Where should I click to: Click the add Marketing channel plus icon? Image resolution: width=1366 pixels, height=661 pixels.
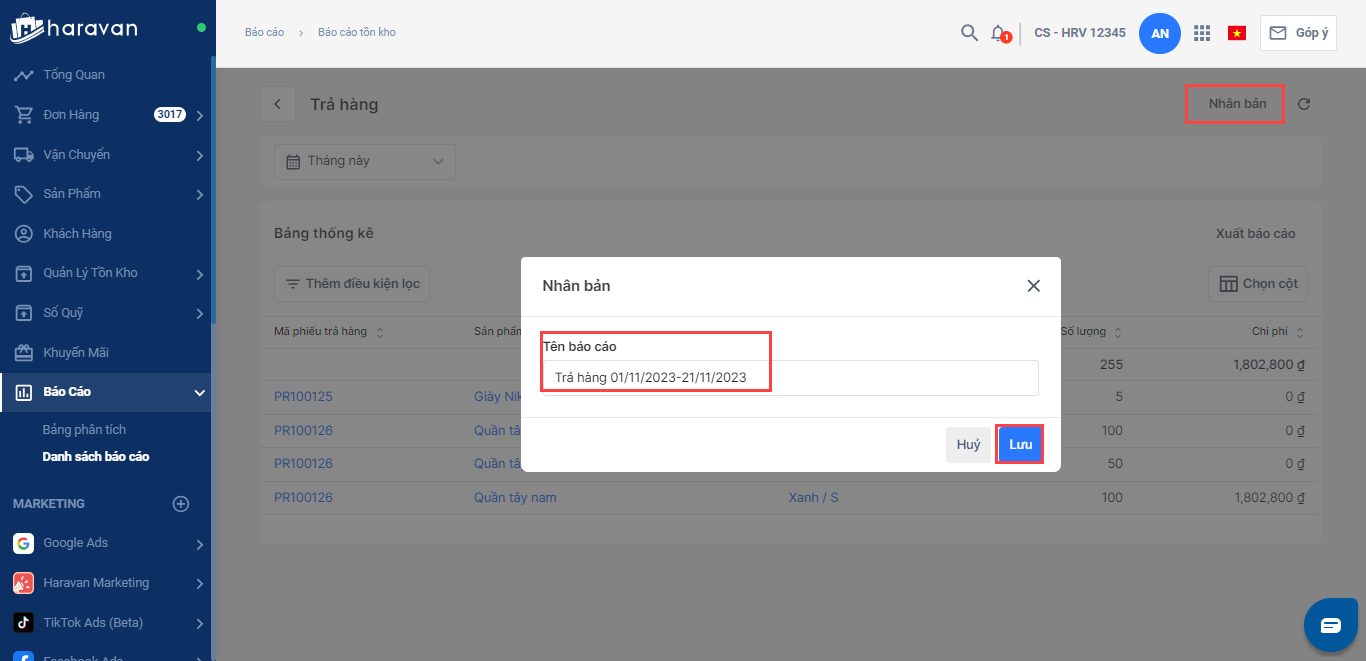181,504
